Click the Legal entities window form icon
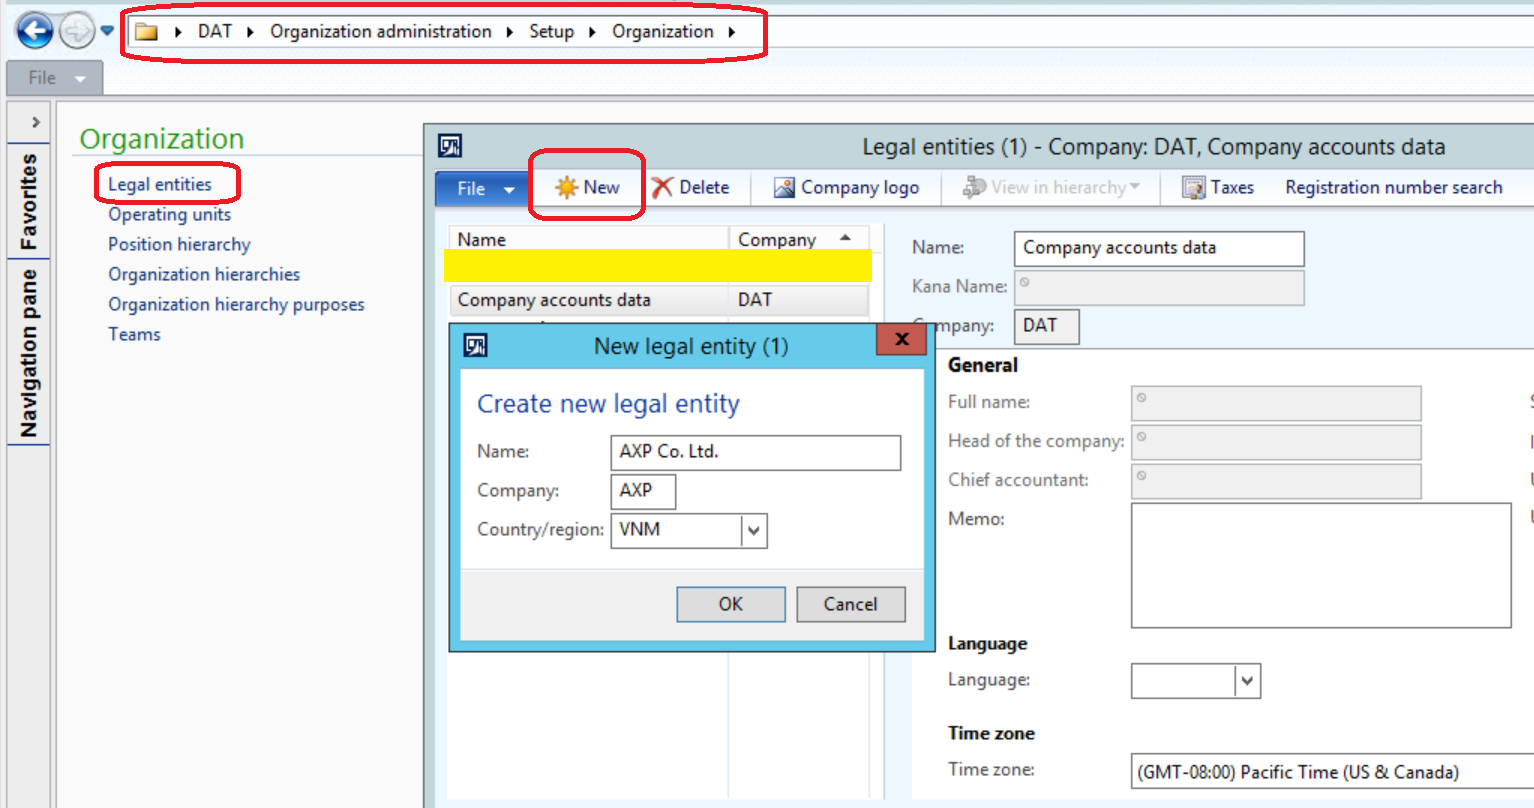 click(450, 147)
